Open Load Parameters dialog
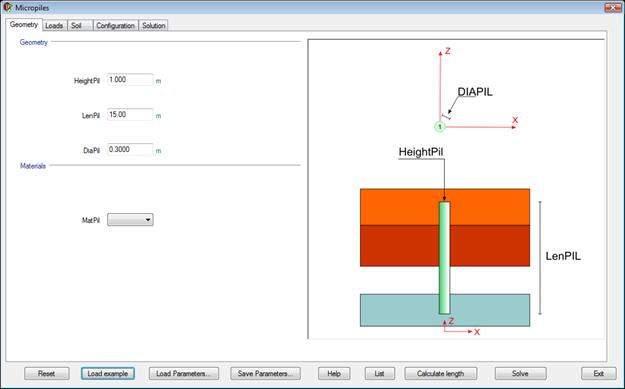 [x=184, y=373]
